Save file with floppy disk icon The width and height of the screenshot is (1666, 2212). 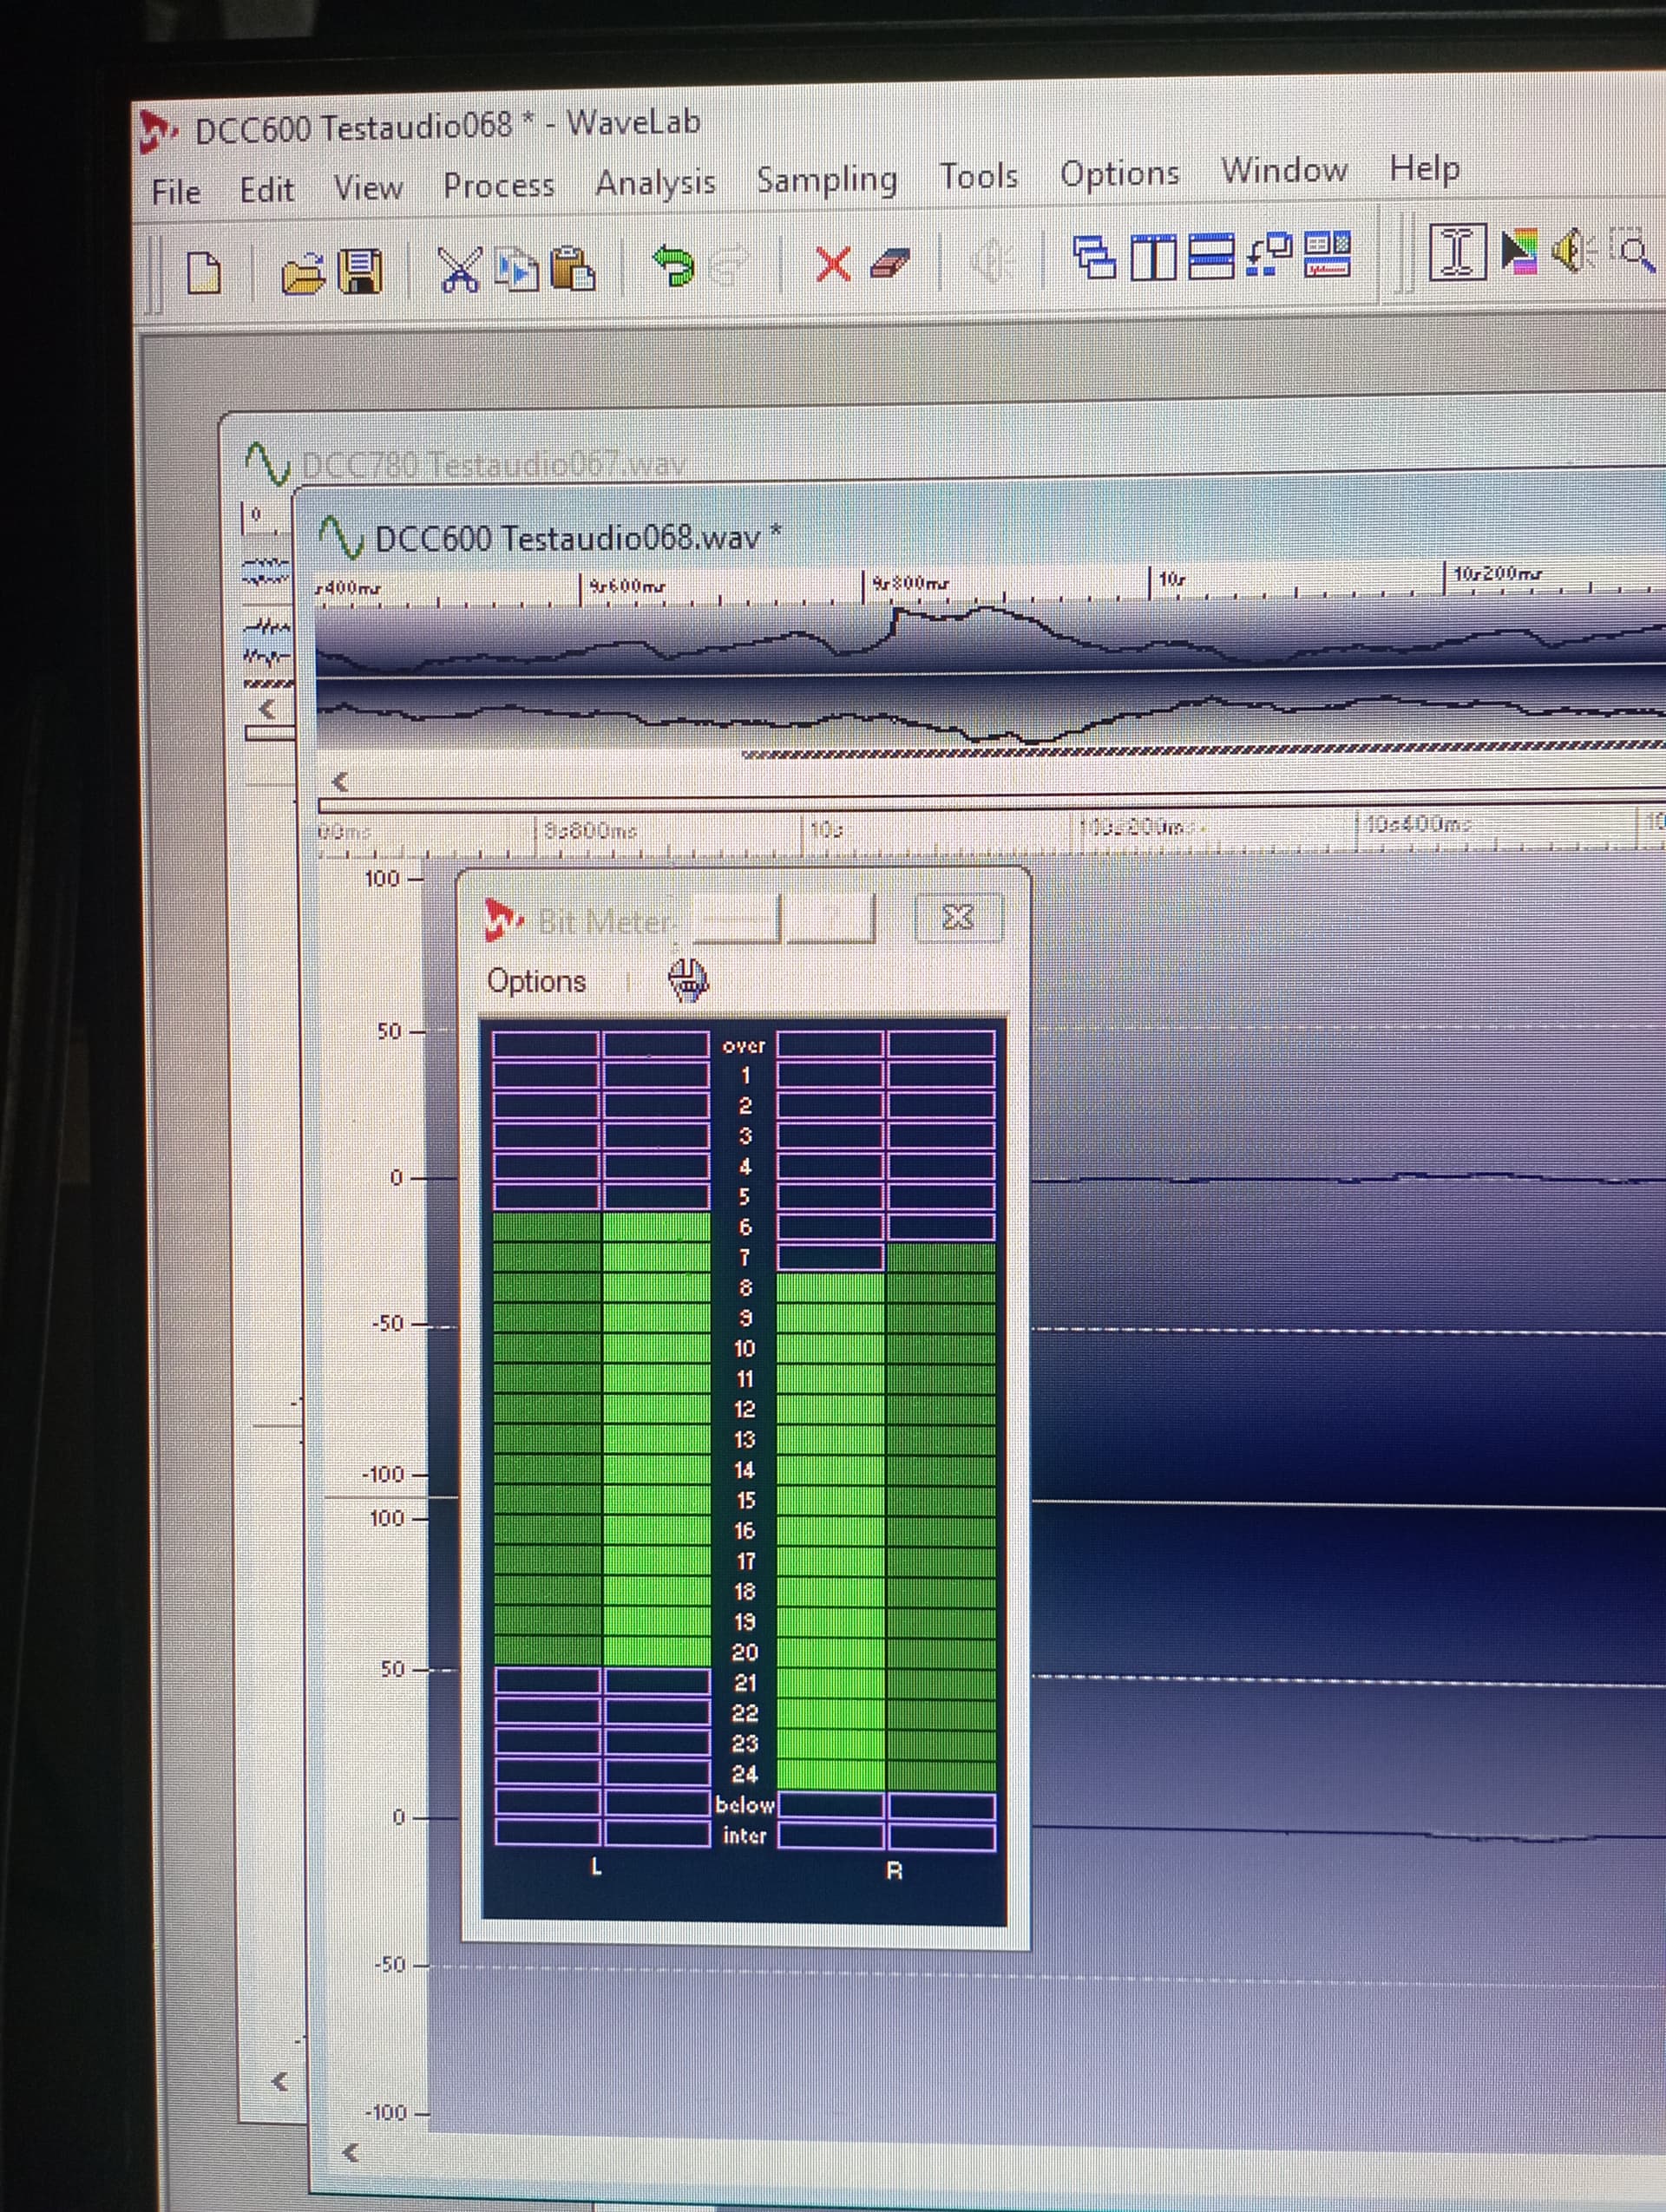click(x=361, y=271)
